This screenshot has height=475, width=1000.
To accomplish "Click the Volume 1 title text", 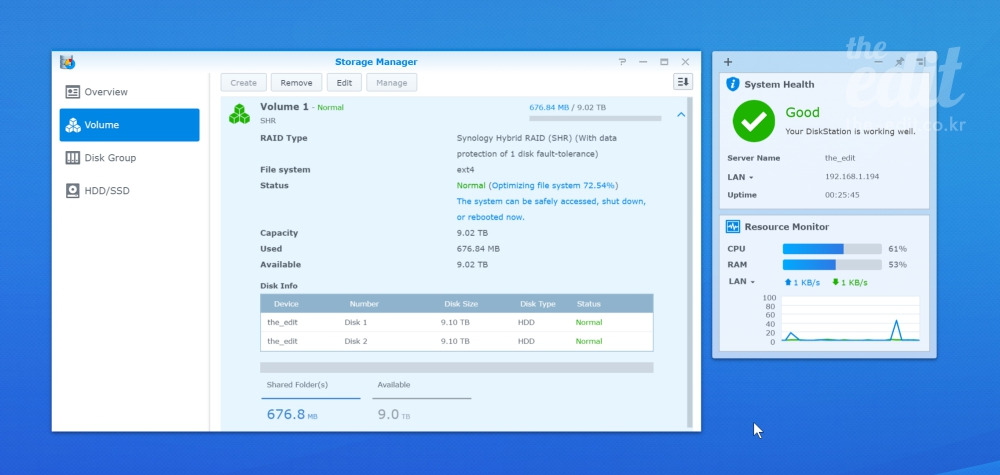I will (284, 106).
